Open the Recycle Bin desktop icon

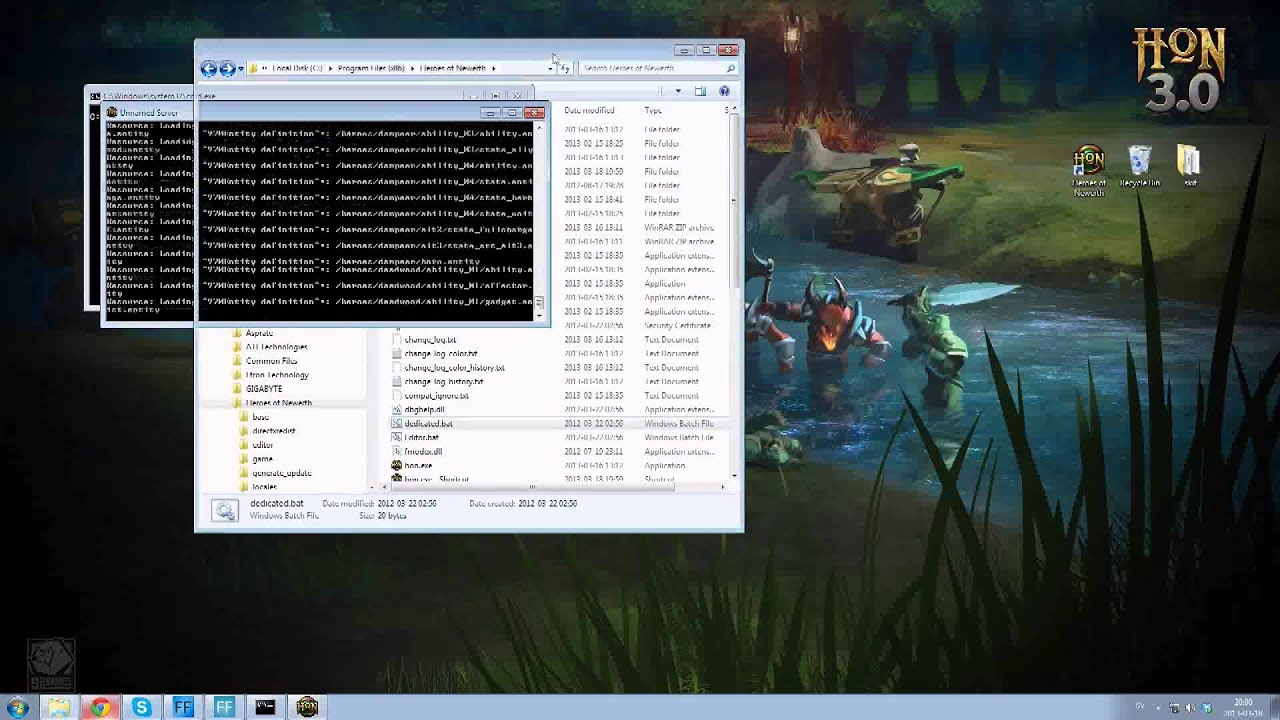pos(1140,167)
